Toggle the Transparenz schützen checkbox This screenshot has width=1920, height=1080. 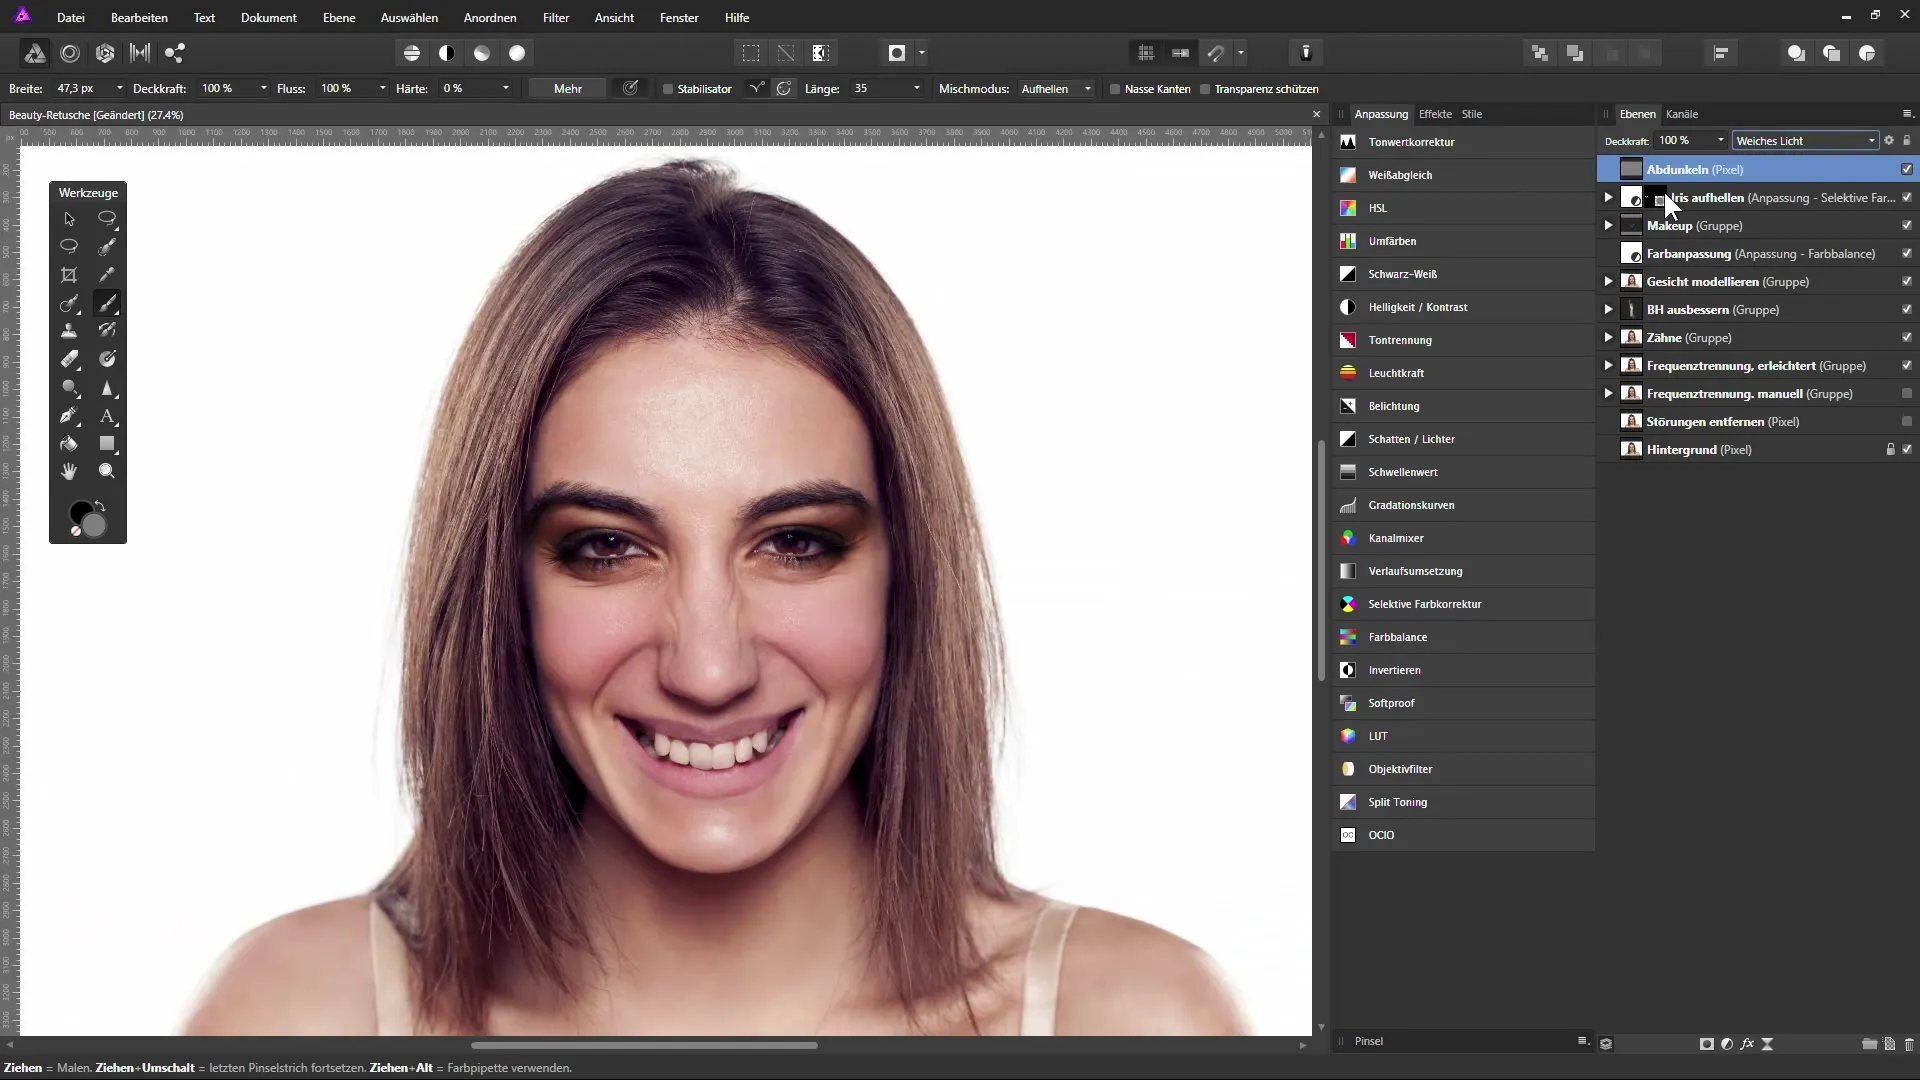pyautogui.click(x=1205, y=89)
